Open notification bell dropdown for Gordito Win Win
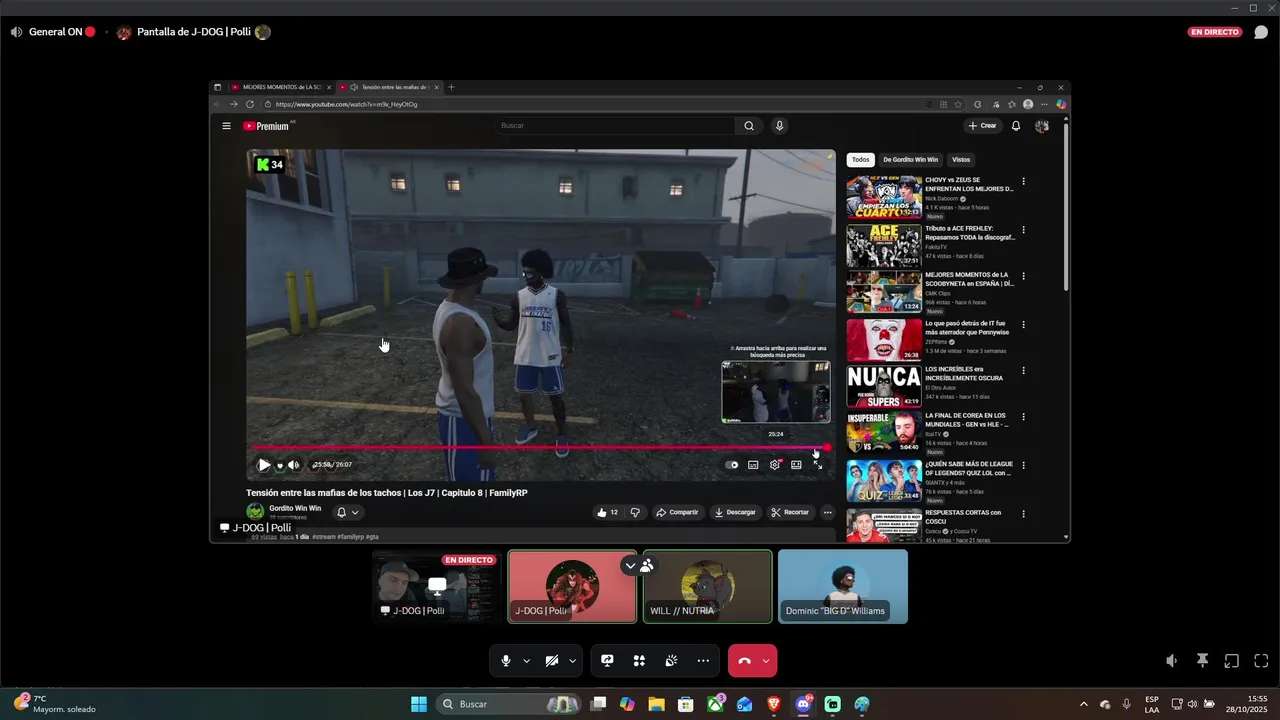Viewport: 1280px width, 720px height. coord(347,512)
